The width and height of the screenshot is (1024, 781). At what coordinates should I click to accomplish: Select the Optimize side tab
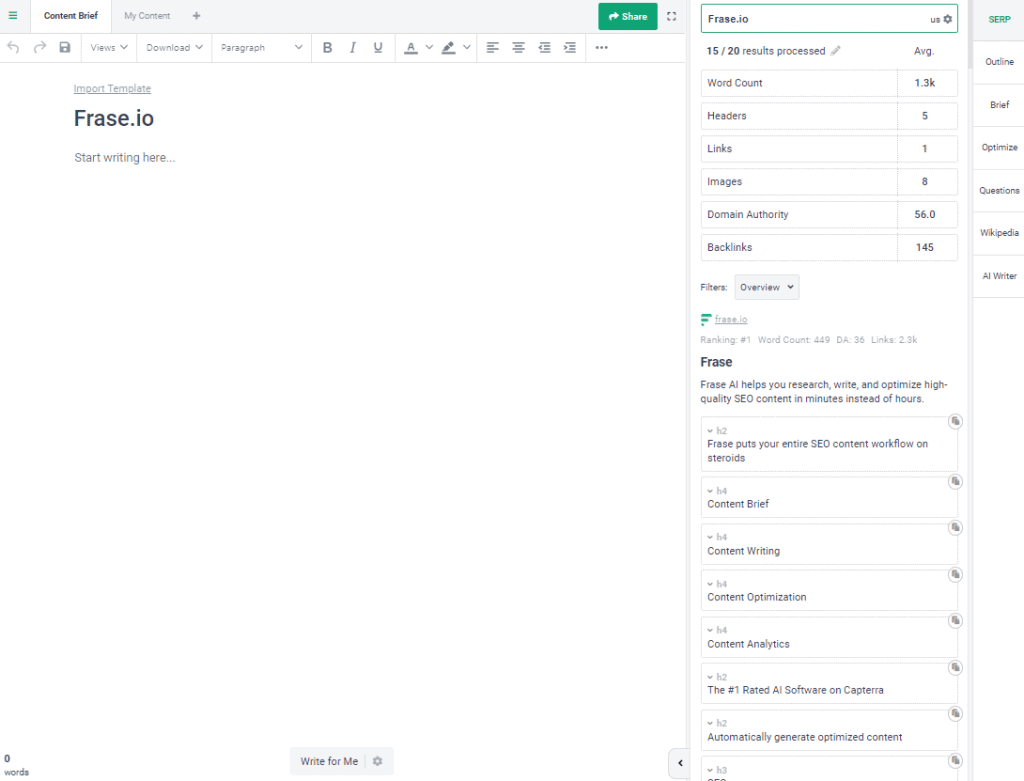click(999, 148)
